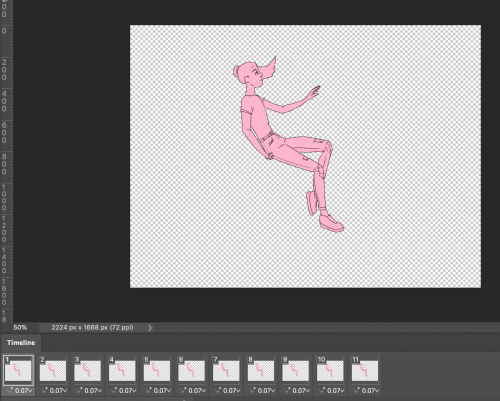Select frame 2 thumbnail
The image size is (500, 401).
click(53, 370)
